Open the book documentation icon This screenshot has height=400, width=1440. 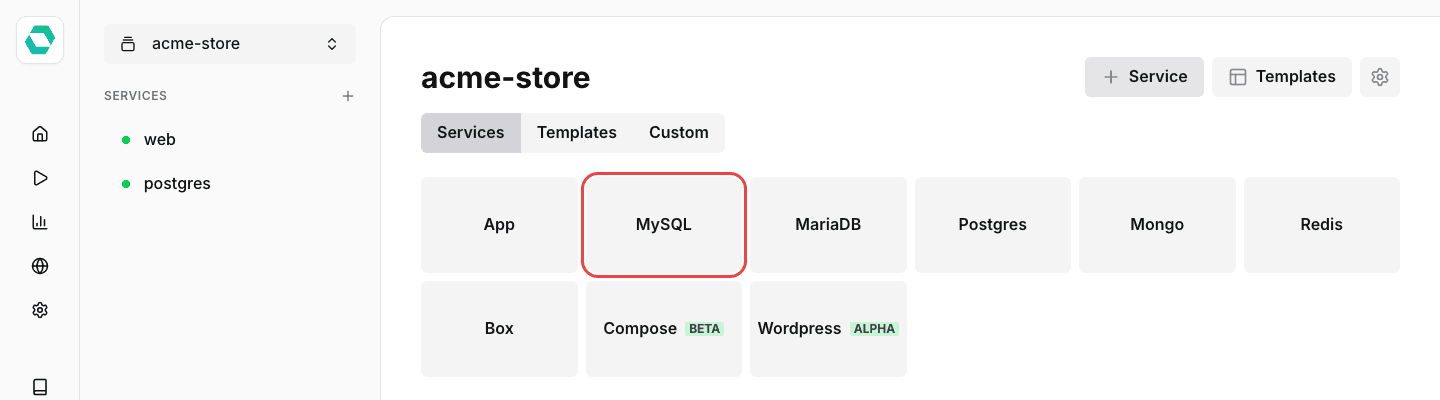(x=40, y=386)
